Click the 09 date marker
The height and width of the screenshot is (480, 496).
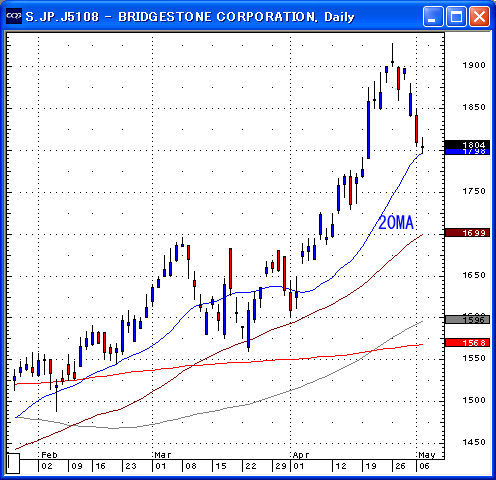click(x=77, y=466)
